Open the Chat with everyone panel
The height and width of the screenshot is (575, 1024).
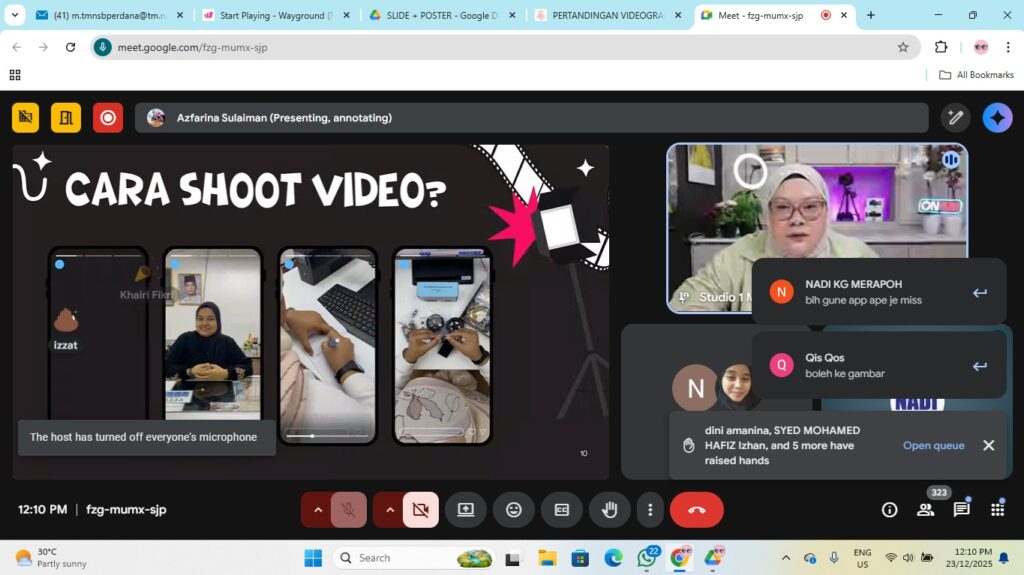pyautogui.click(x=961, y=510)
